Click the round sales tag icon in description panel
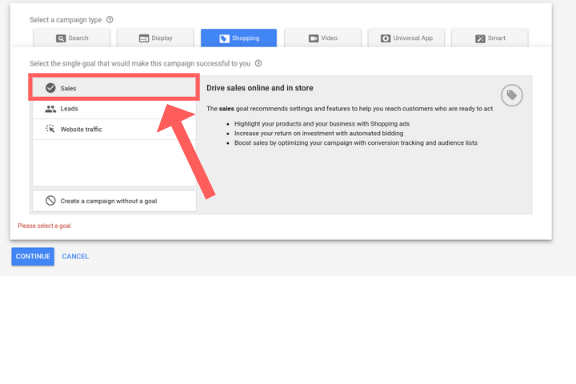This screenshot has width=576, height=384. point(512,95)
